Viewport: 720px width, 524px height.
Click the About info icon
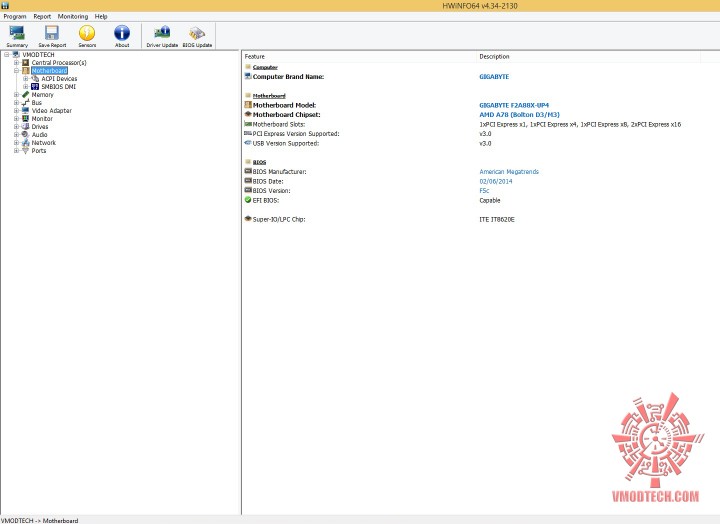click(122, 33)
